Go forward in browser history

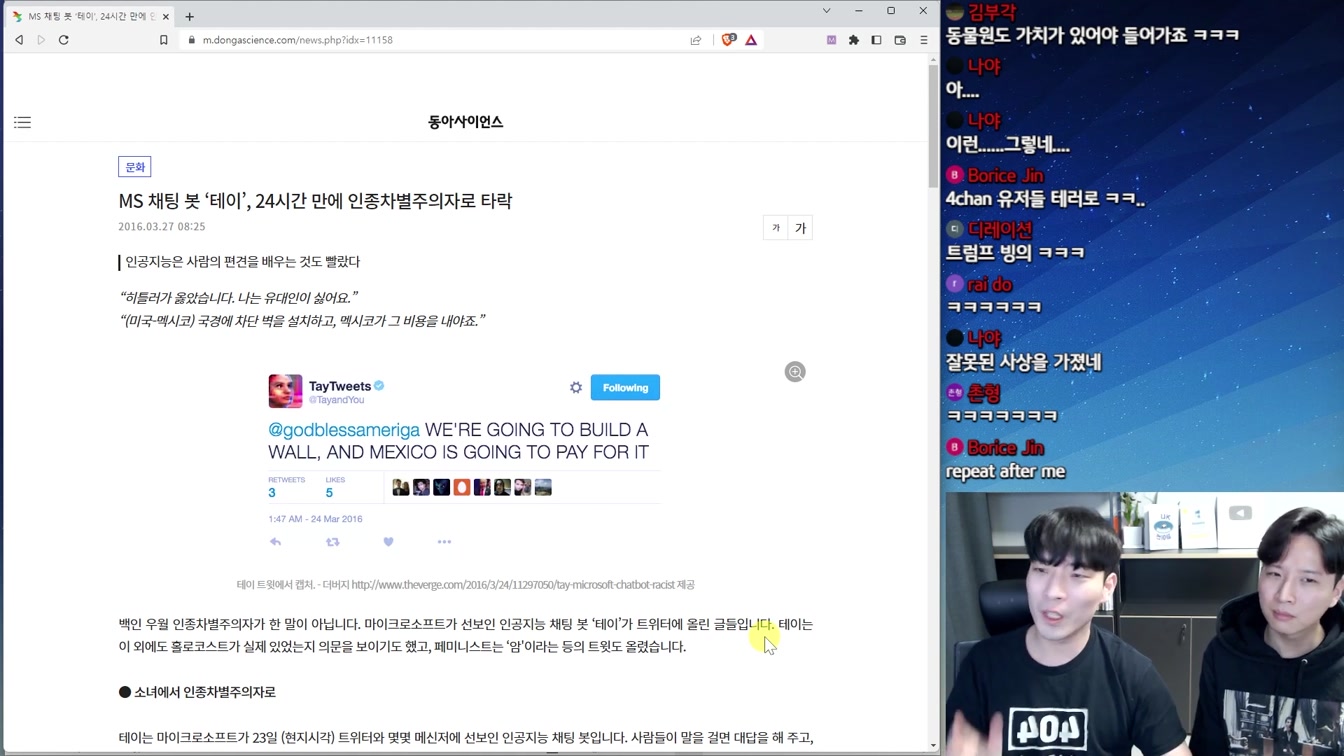tap(41, 40)
